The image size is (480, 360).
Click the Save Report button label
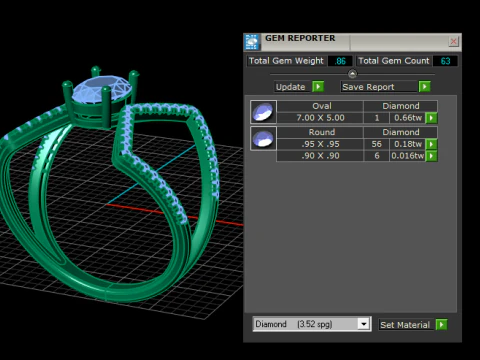coord(369,87)
